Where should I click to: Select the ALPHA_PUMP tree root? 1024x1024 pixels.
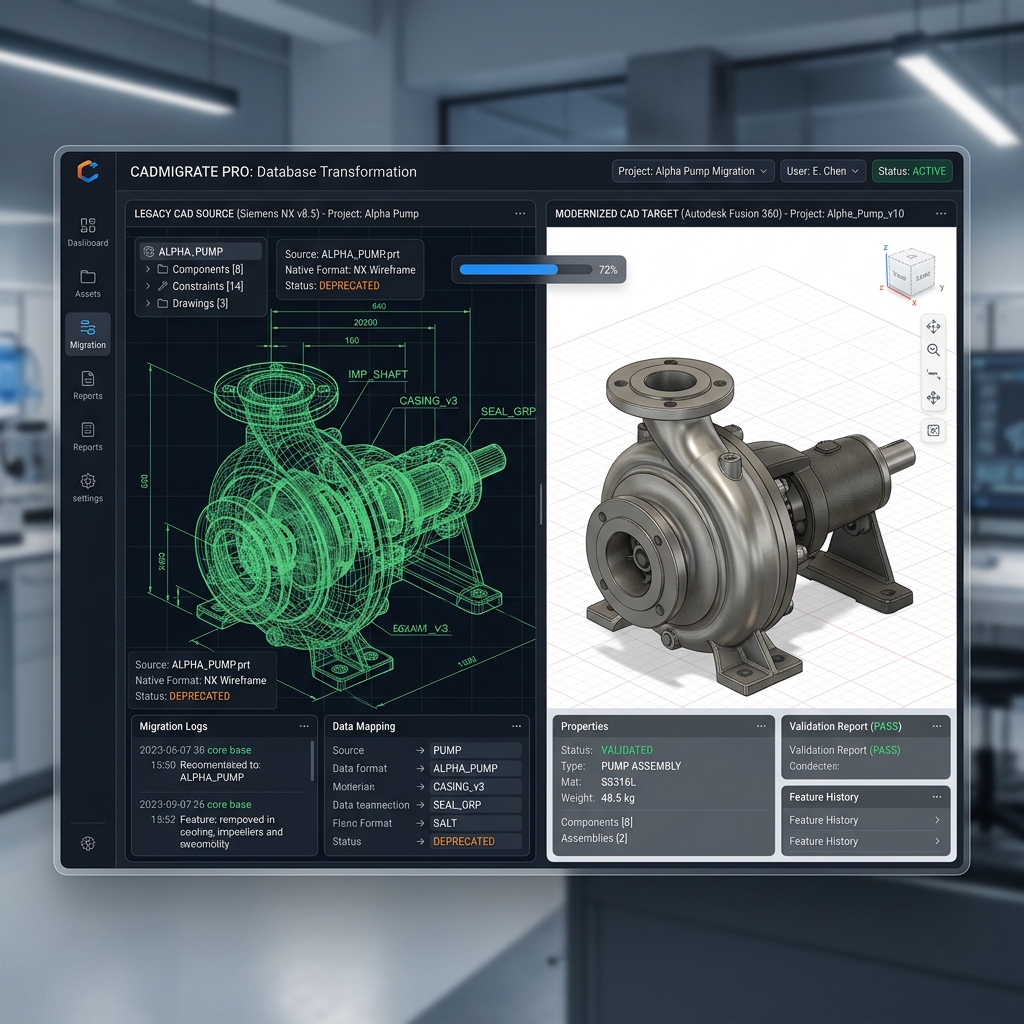200,251
